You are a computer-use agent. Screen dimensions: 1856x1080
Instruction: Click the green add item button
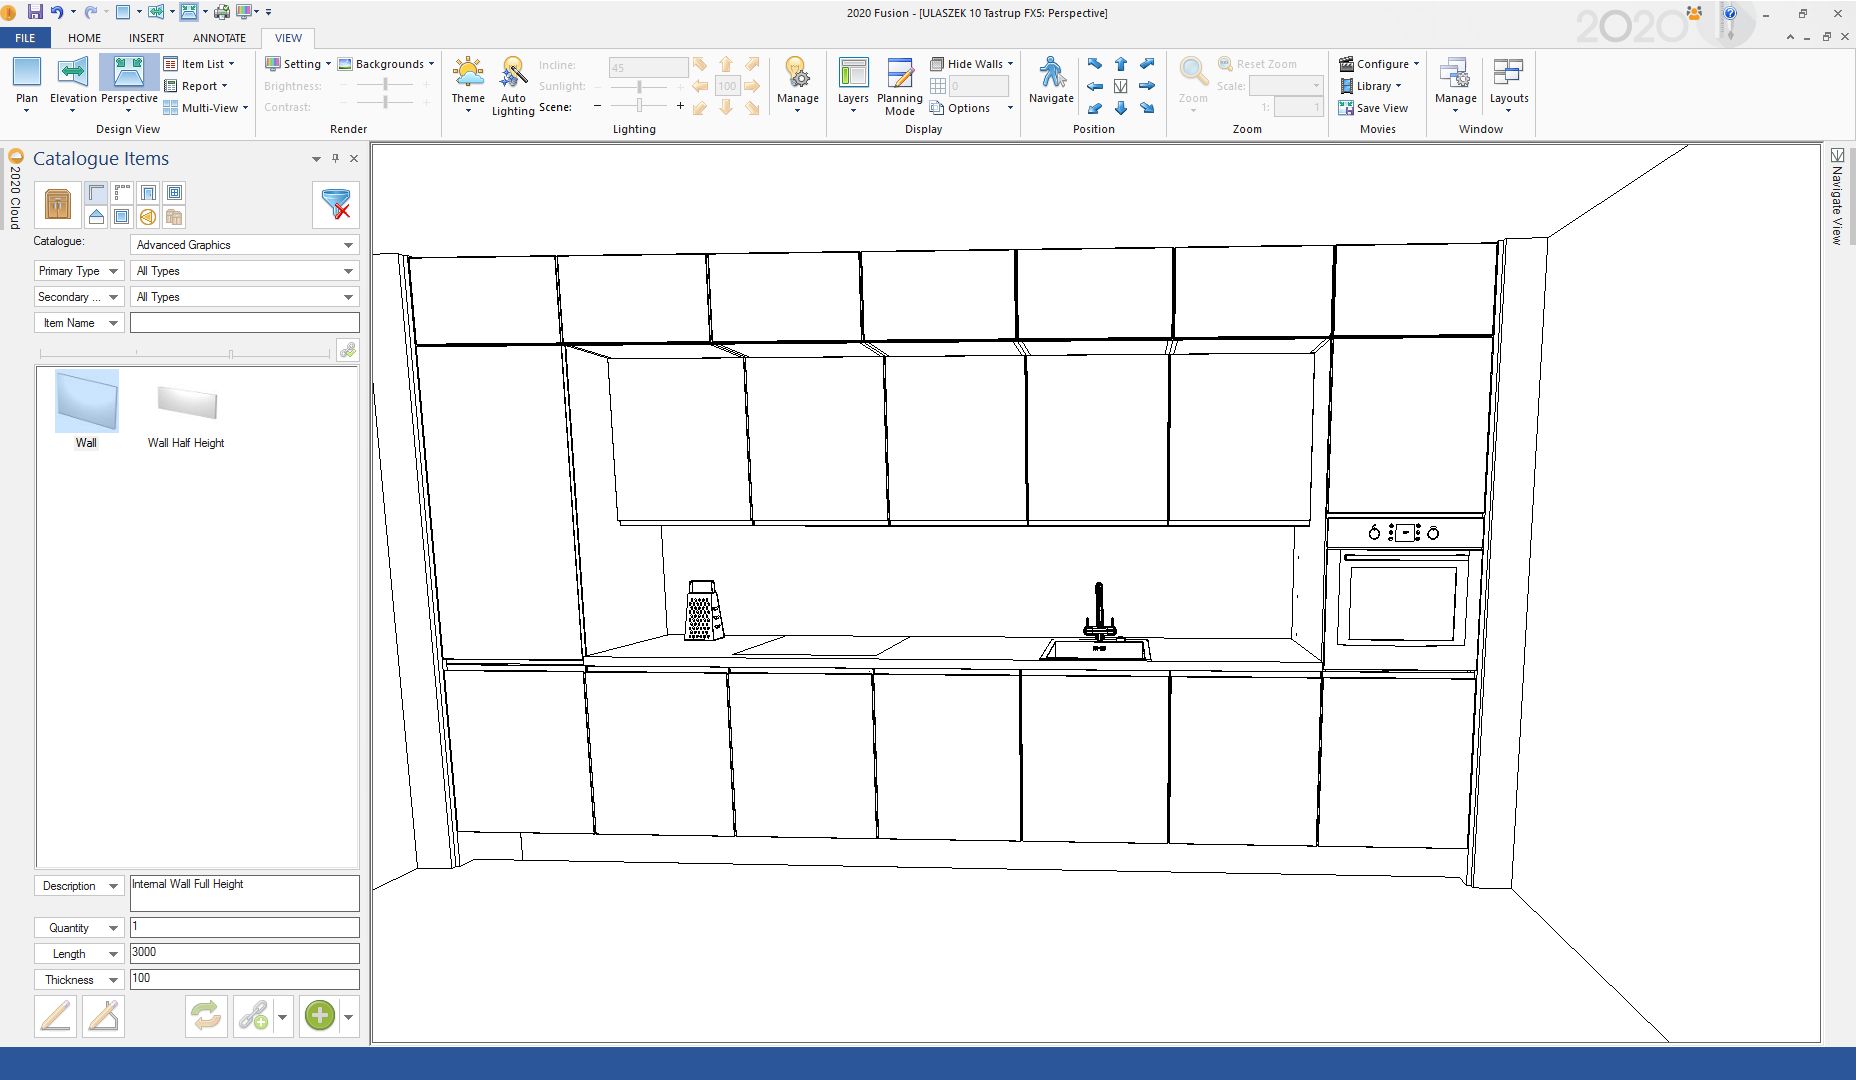[x=319, y=1017]
